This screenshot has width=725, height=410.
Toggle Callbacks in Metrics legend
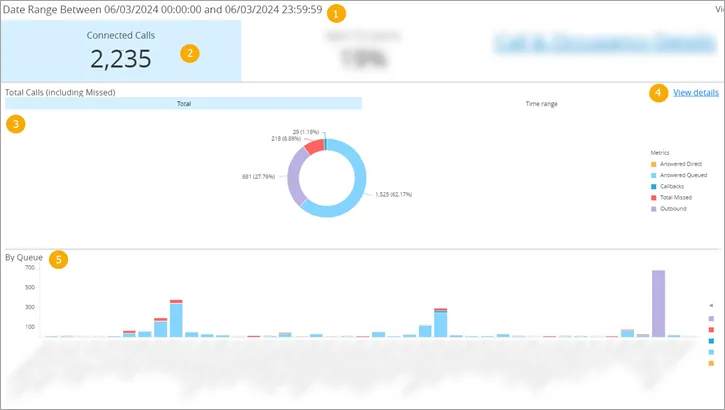667,186
